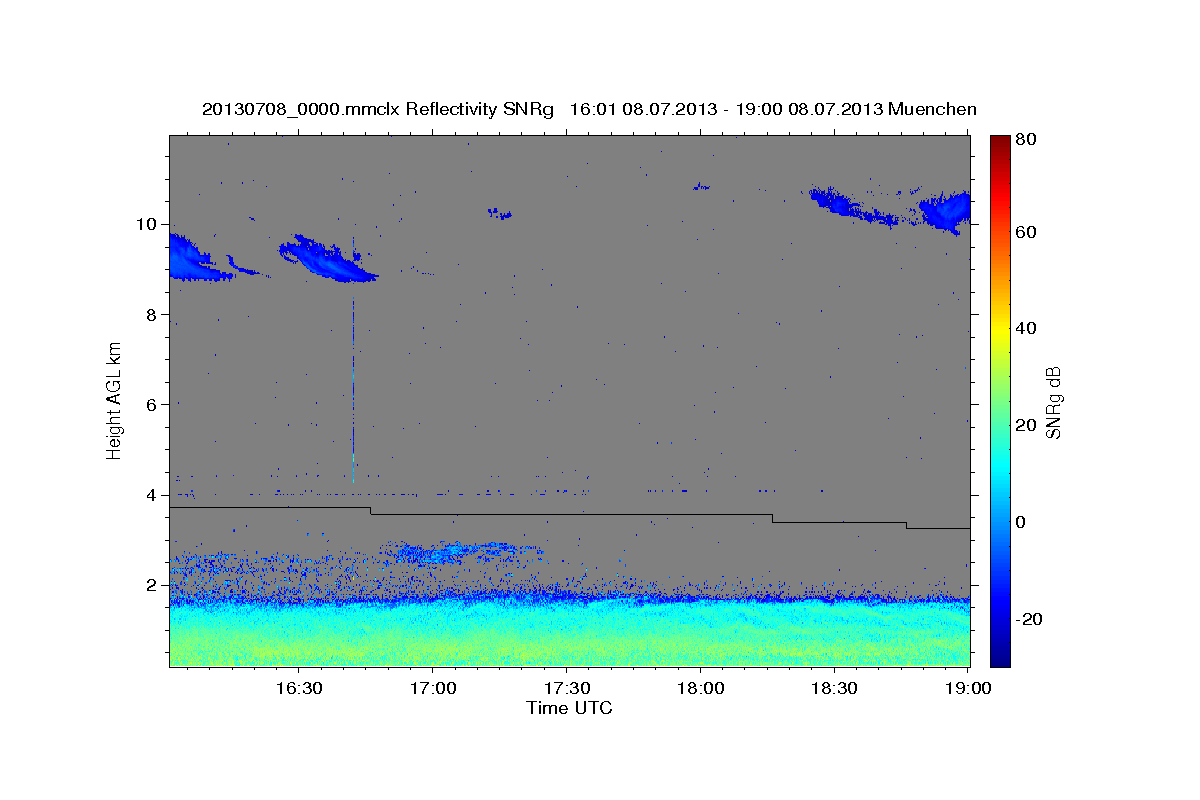
Task: Click the dark red top of the colorbar
Action: click(x=1000, y=145)
